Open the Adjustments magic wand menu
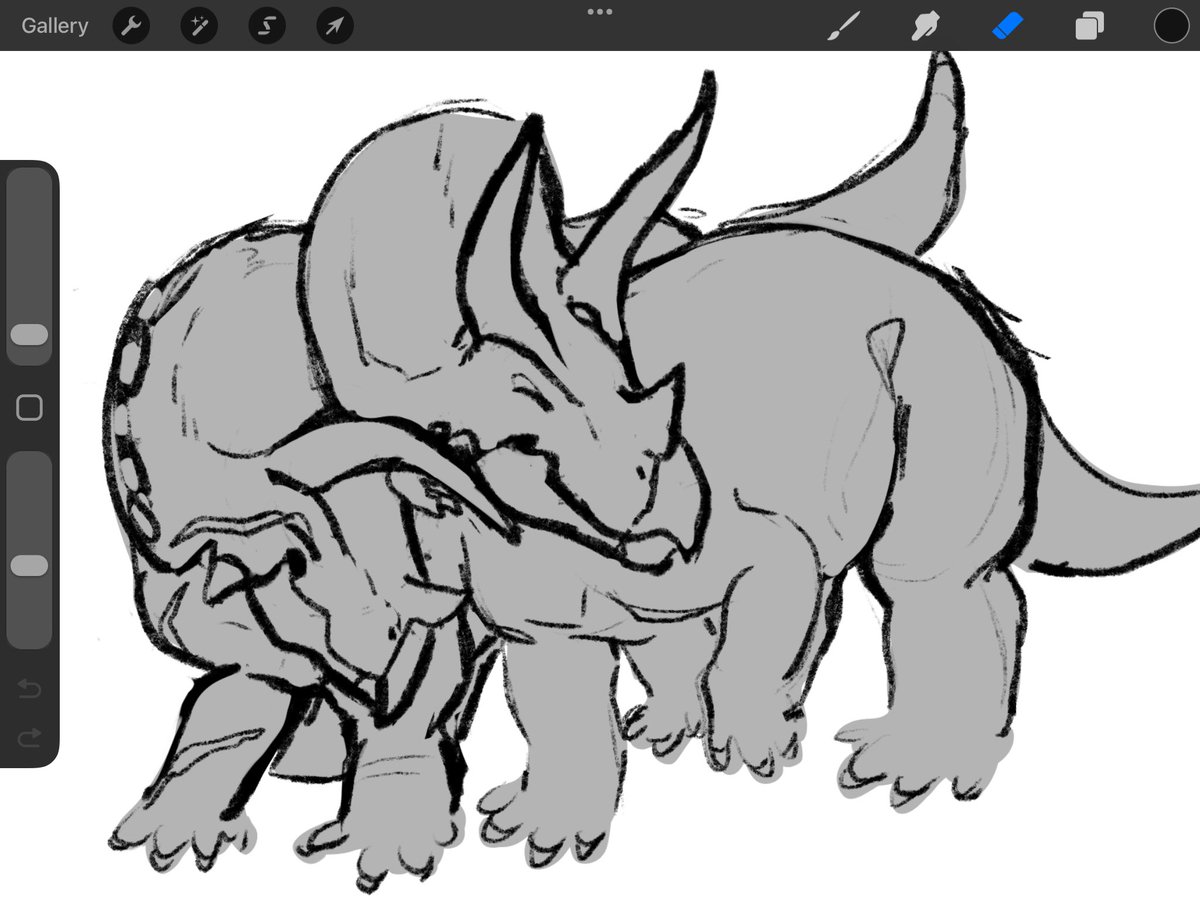 point(198,26)
